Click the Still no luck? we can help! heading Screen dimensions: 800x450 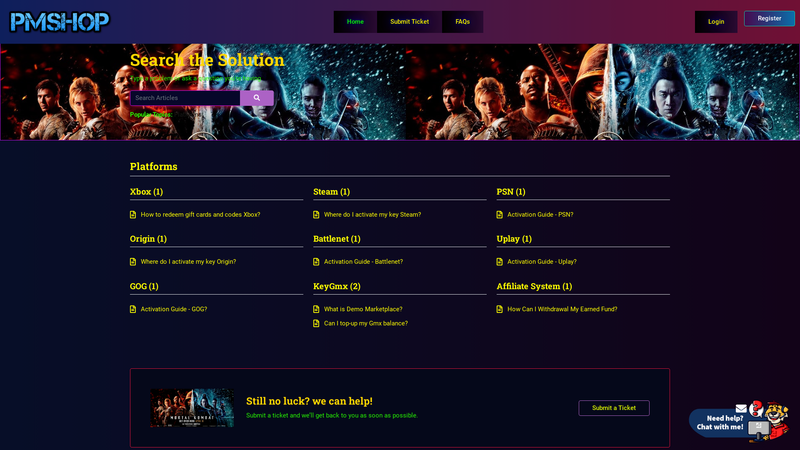309,402
